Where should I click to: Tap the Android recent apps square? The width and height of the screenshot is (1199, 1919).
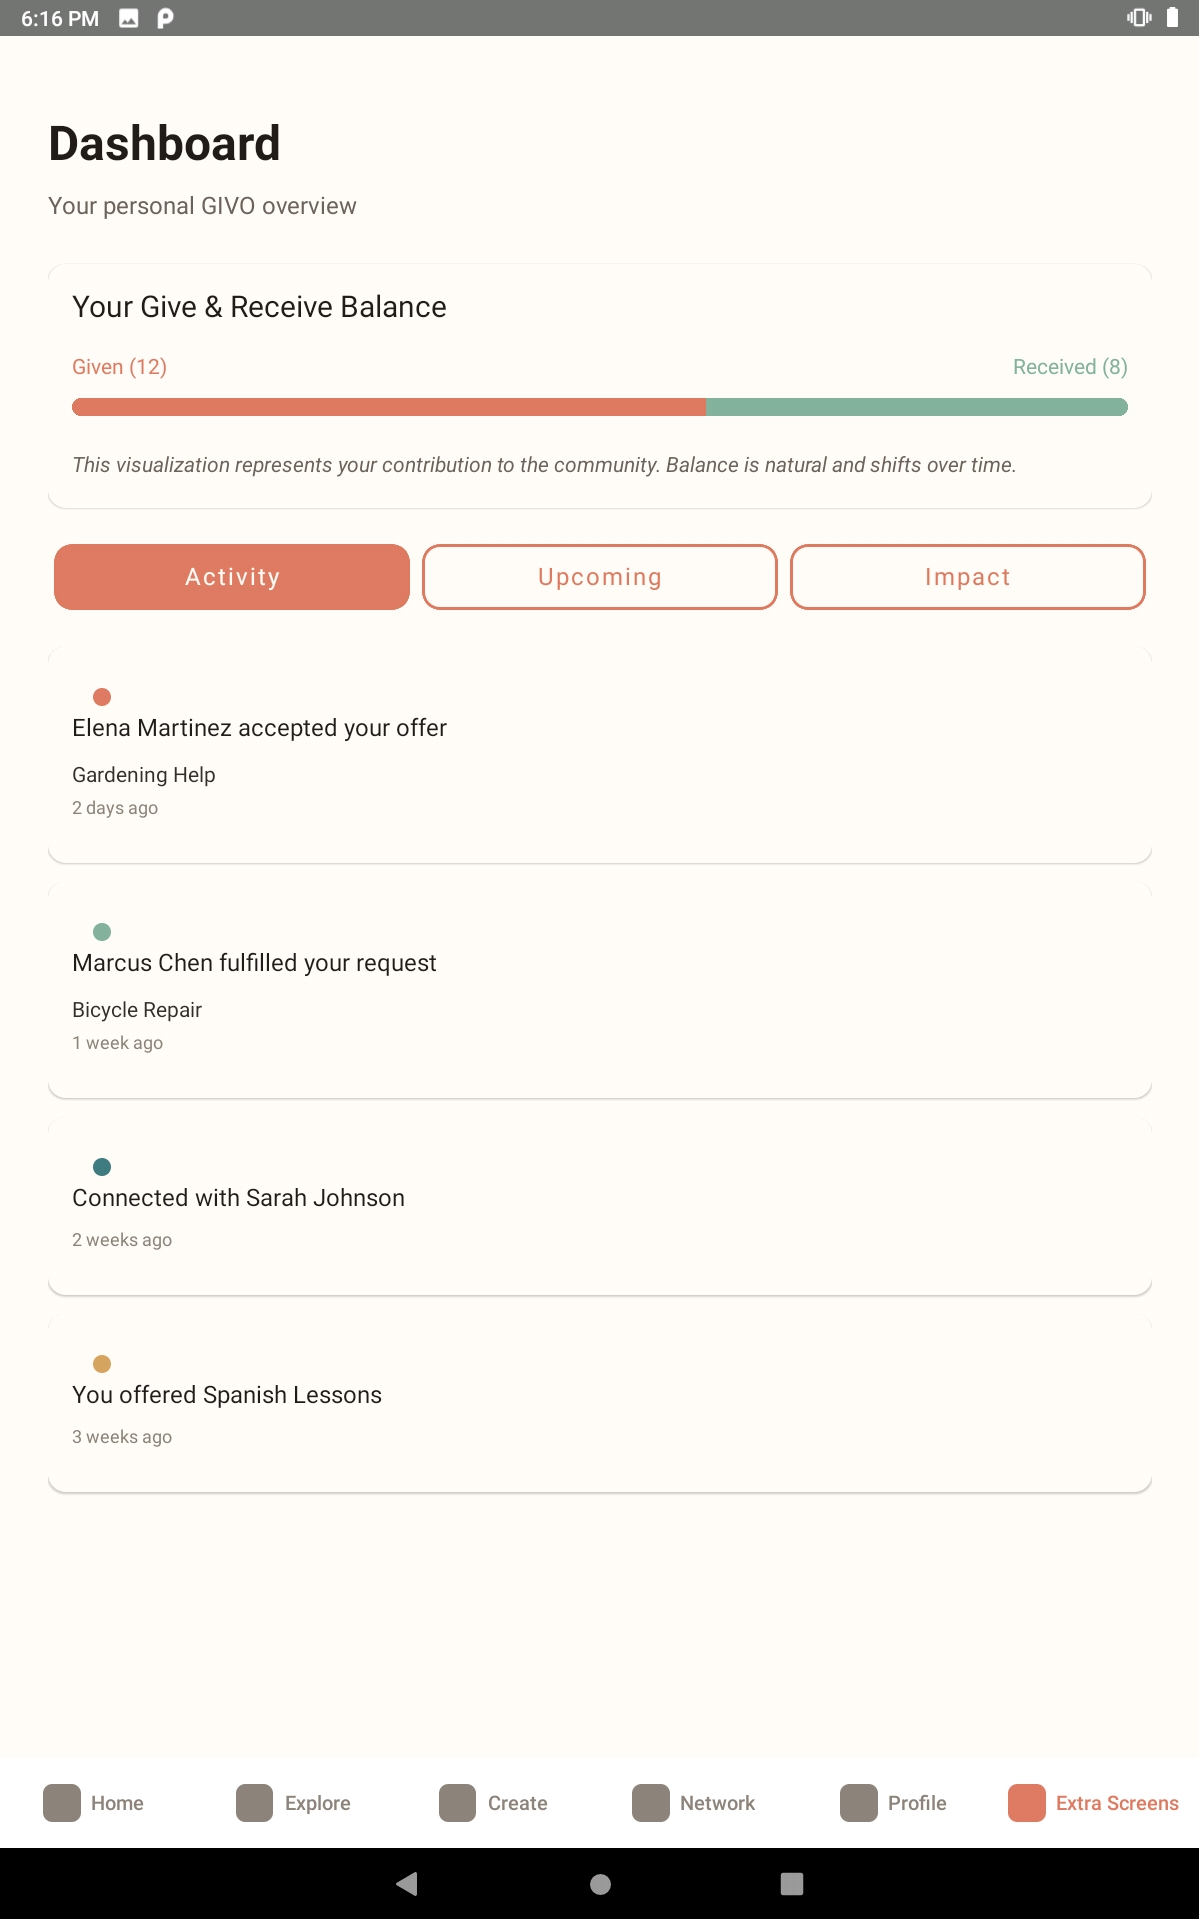(792, 1884)
